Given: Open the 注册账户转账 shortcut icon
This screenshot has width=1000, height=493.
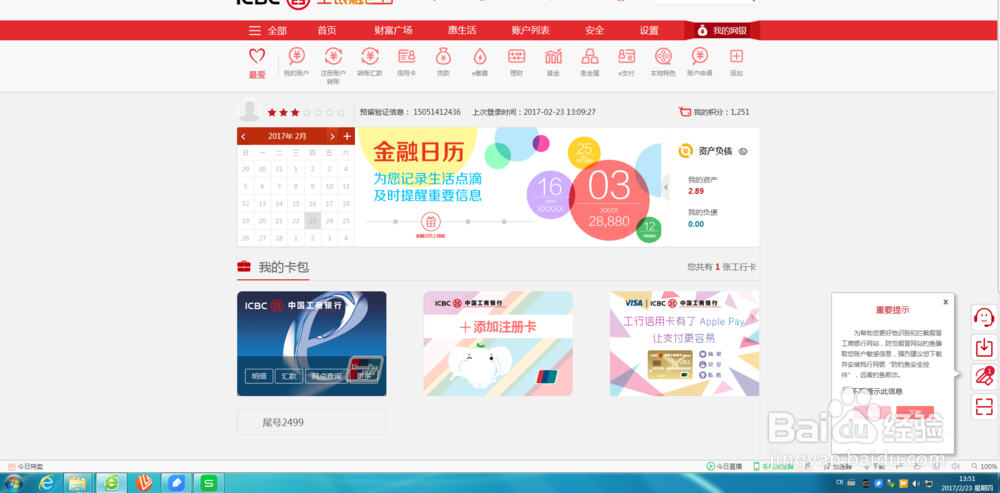Looking at the screenshot, I should tap(333, 56).
